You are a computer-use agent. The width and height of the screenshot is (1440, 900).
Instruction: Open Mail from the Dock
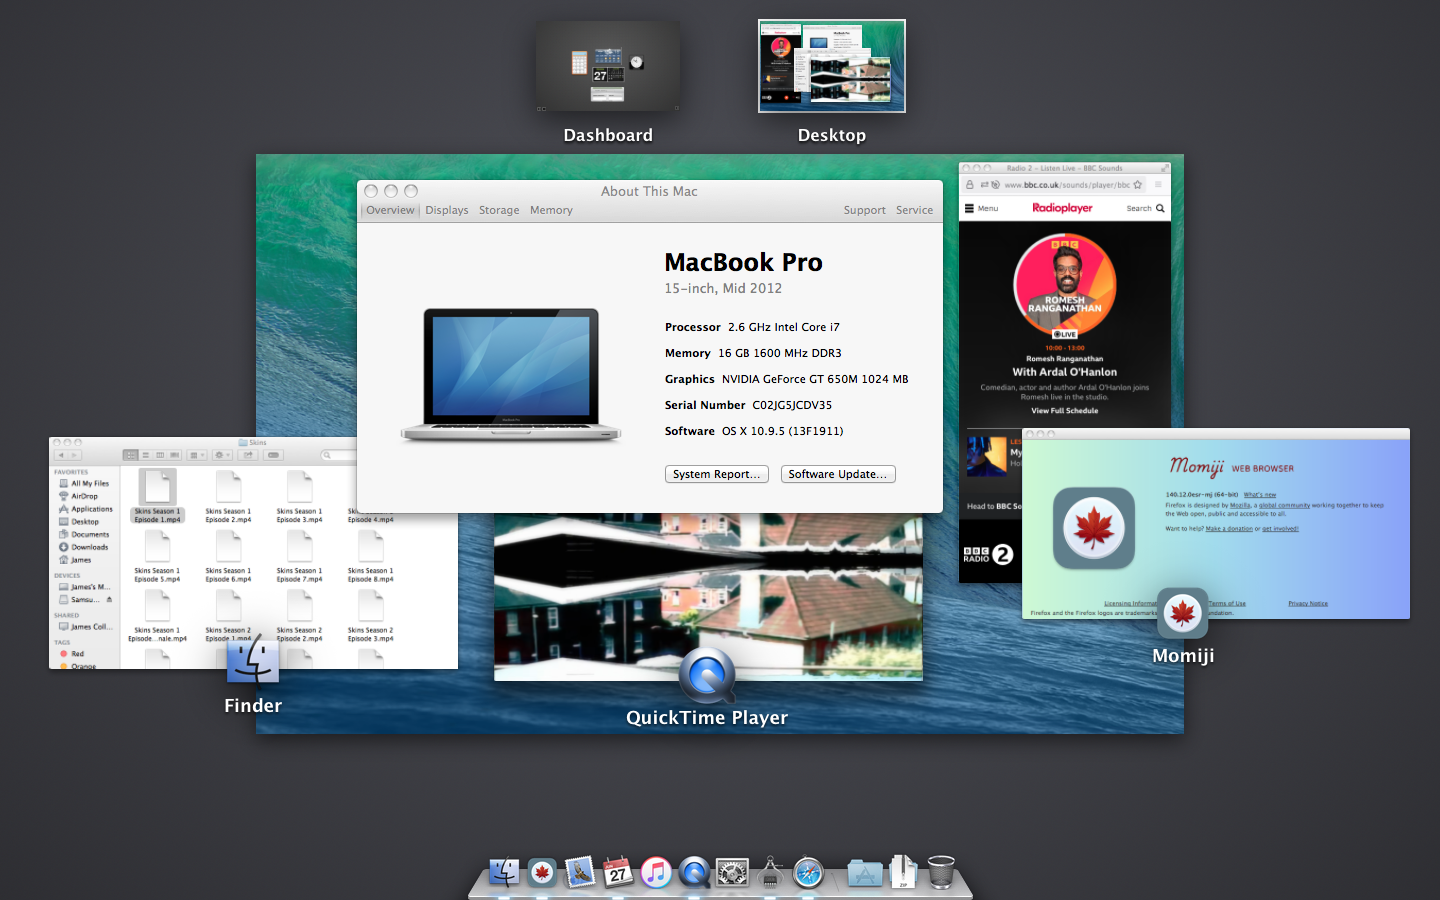click(580, 873)
